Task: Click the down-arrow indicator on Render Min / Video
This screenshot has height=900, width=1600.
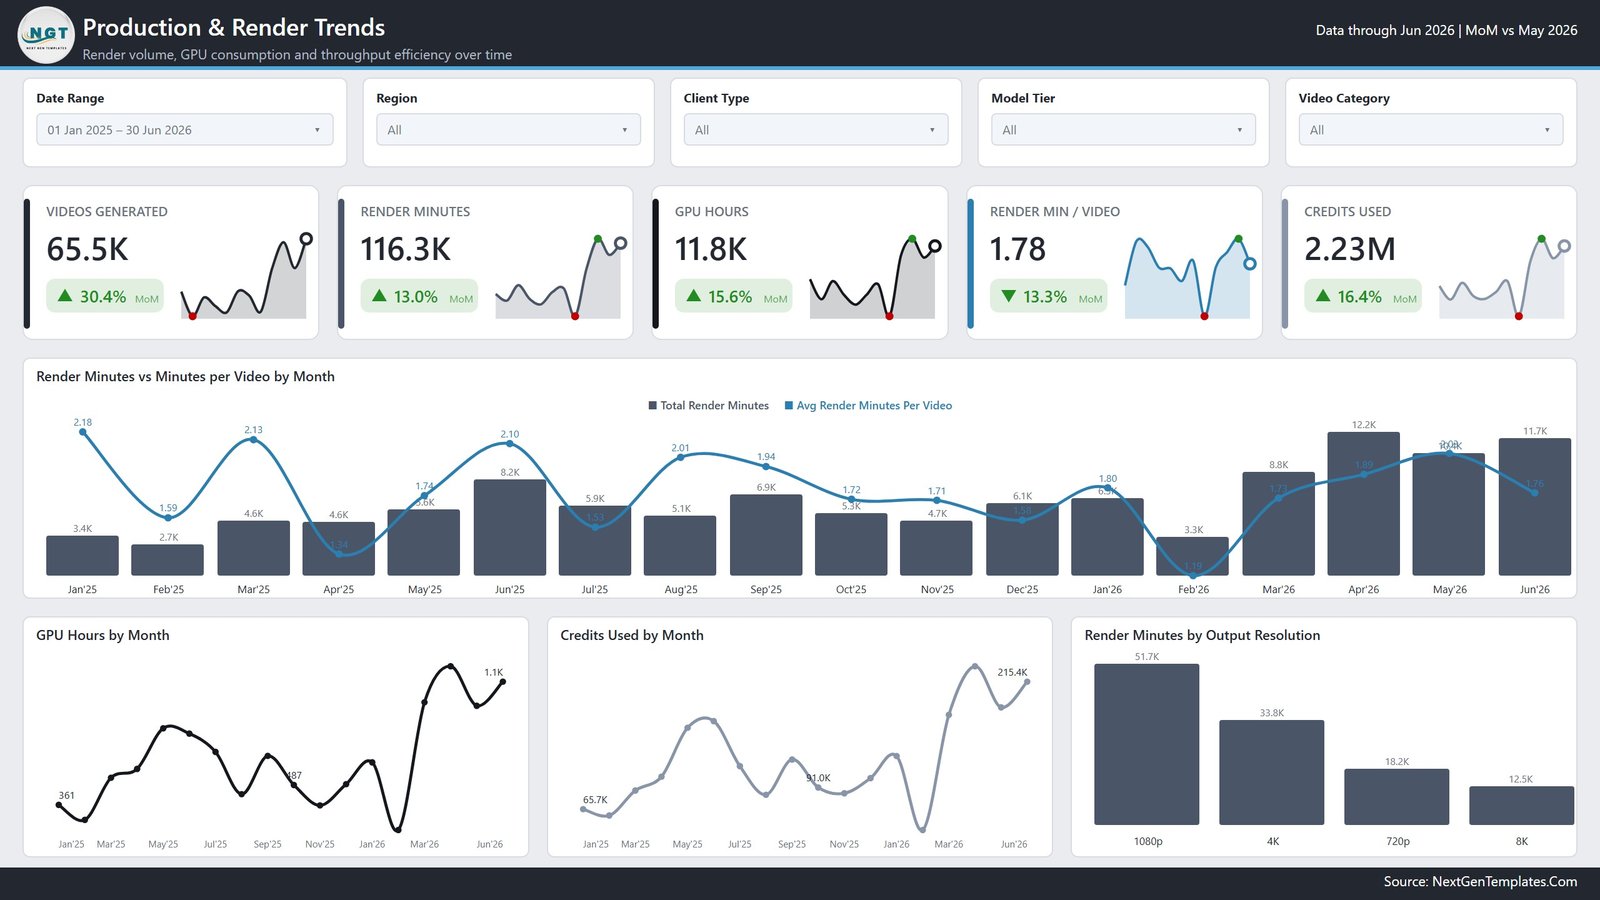Action: tap(1008, 296)
